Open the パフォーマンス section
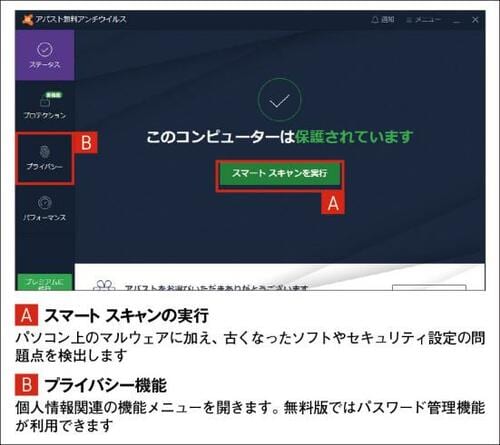This screenshot has height=445, width=500. [x=45, y=209]
